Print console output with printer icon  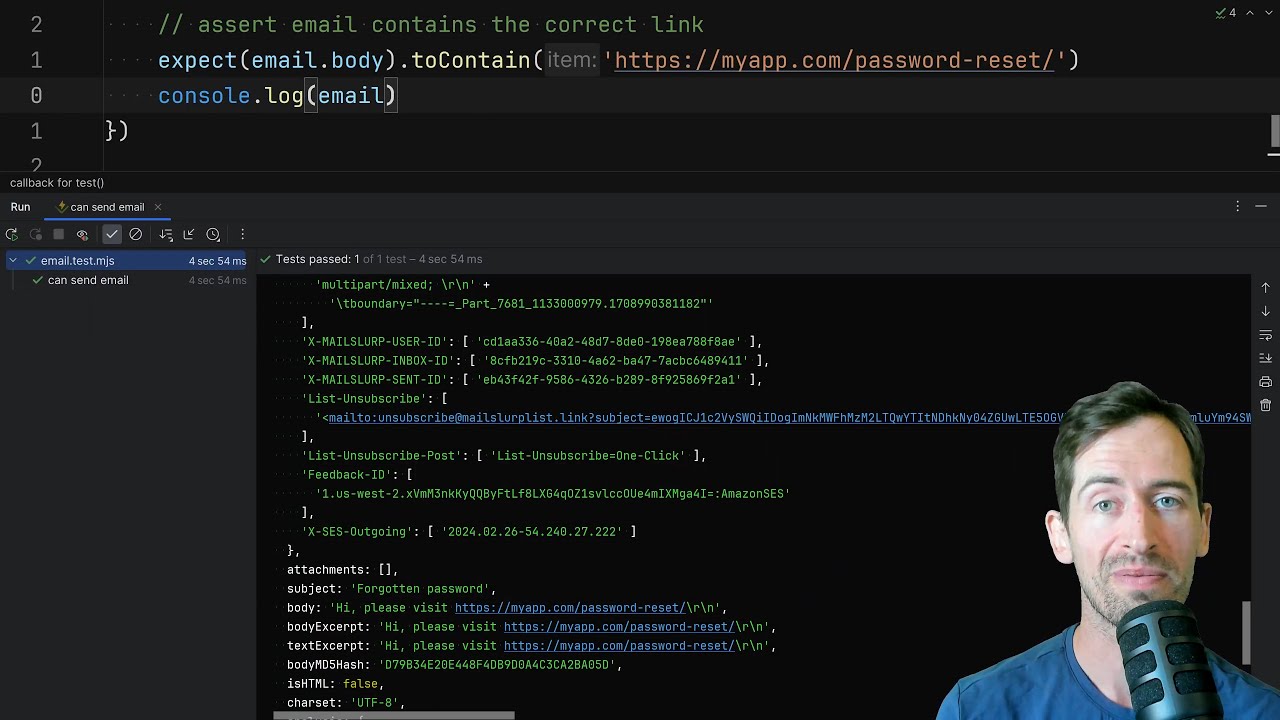pyautogui.click(x=1265, y=382)
